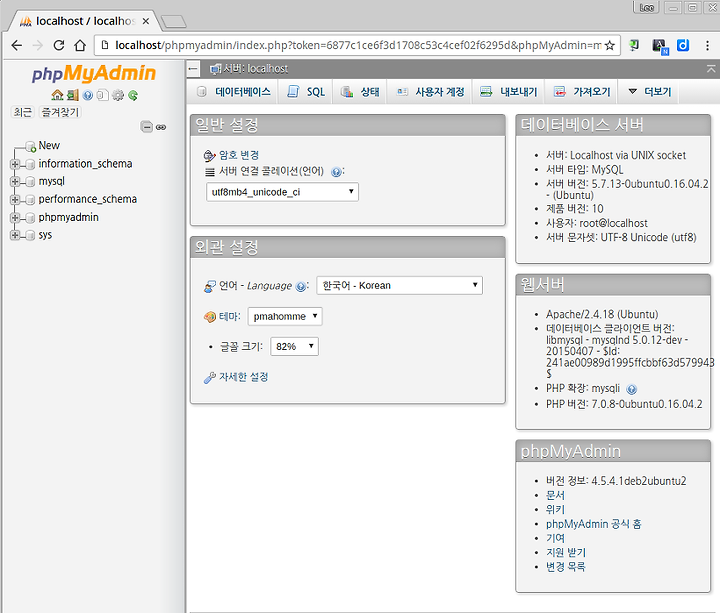Open navigation panel settings gear icon
The width and height of the screenshot is (720, 613).
(118, 95)
